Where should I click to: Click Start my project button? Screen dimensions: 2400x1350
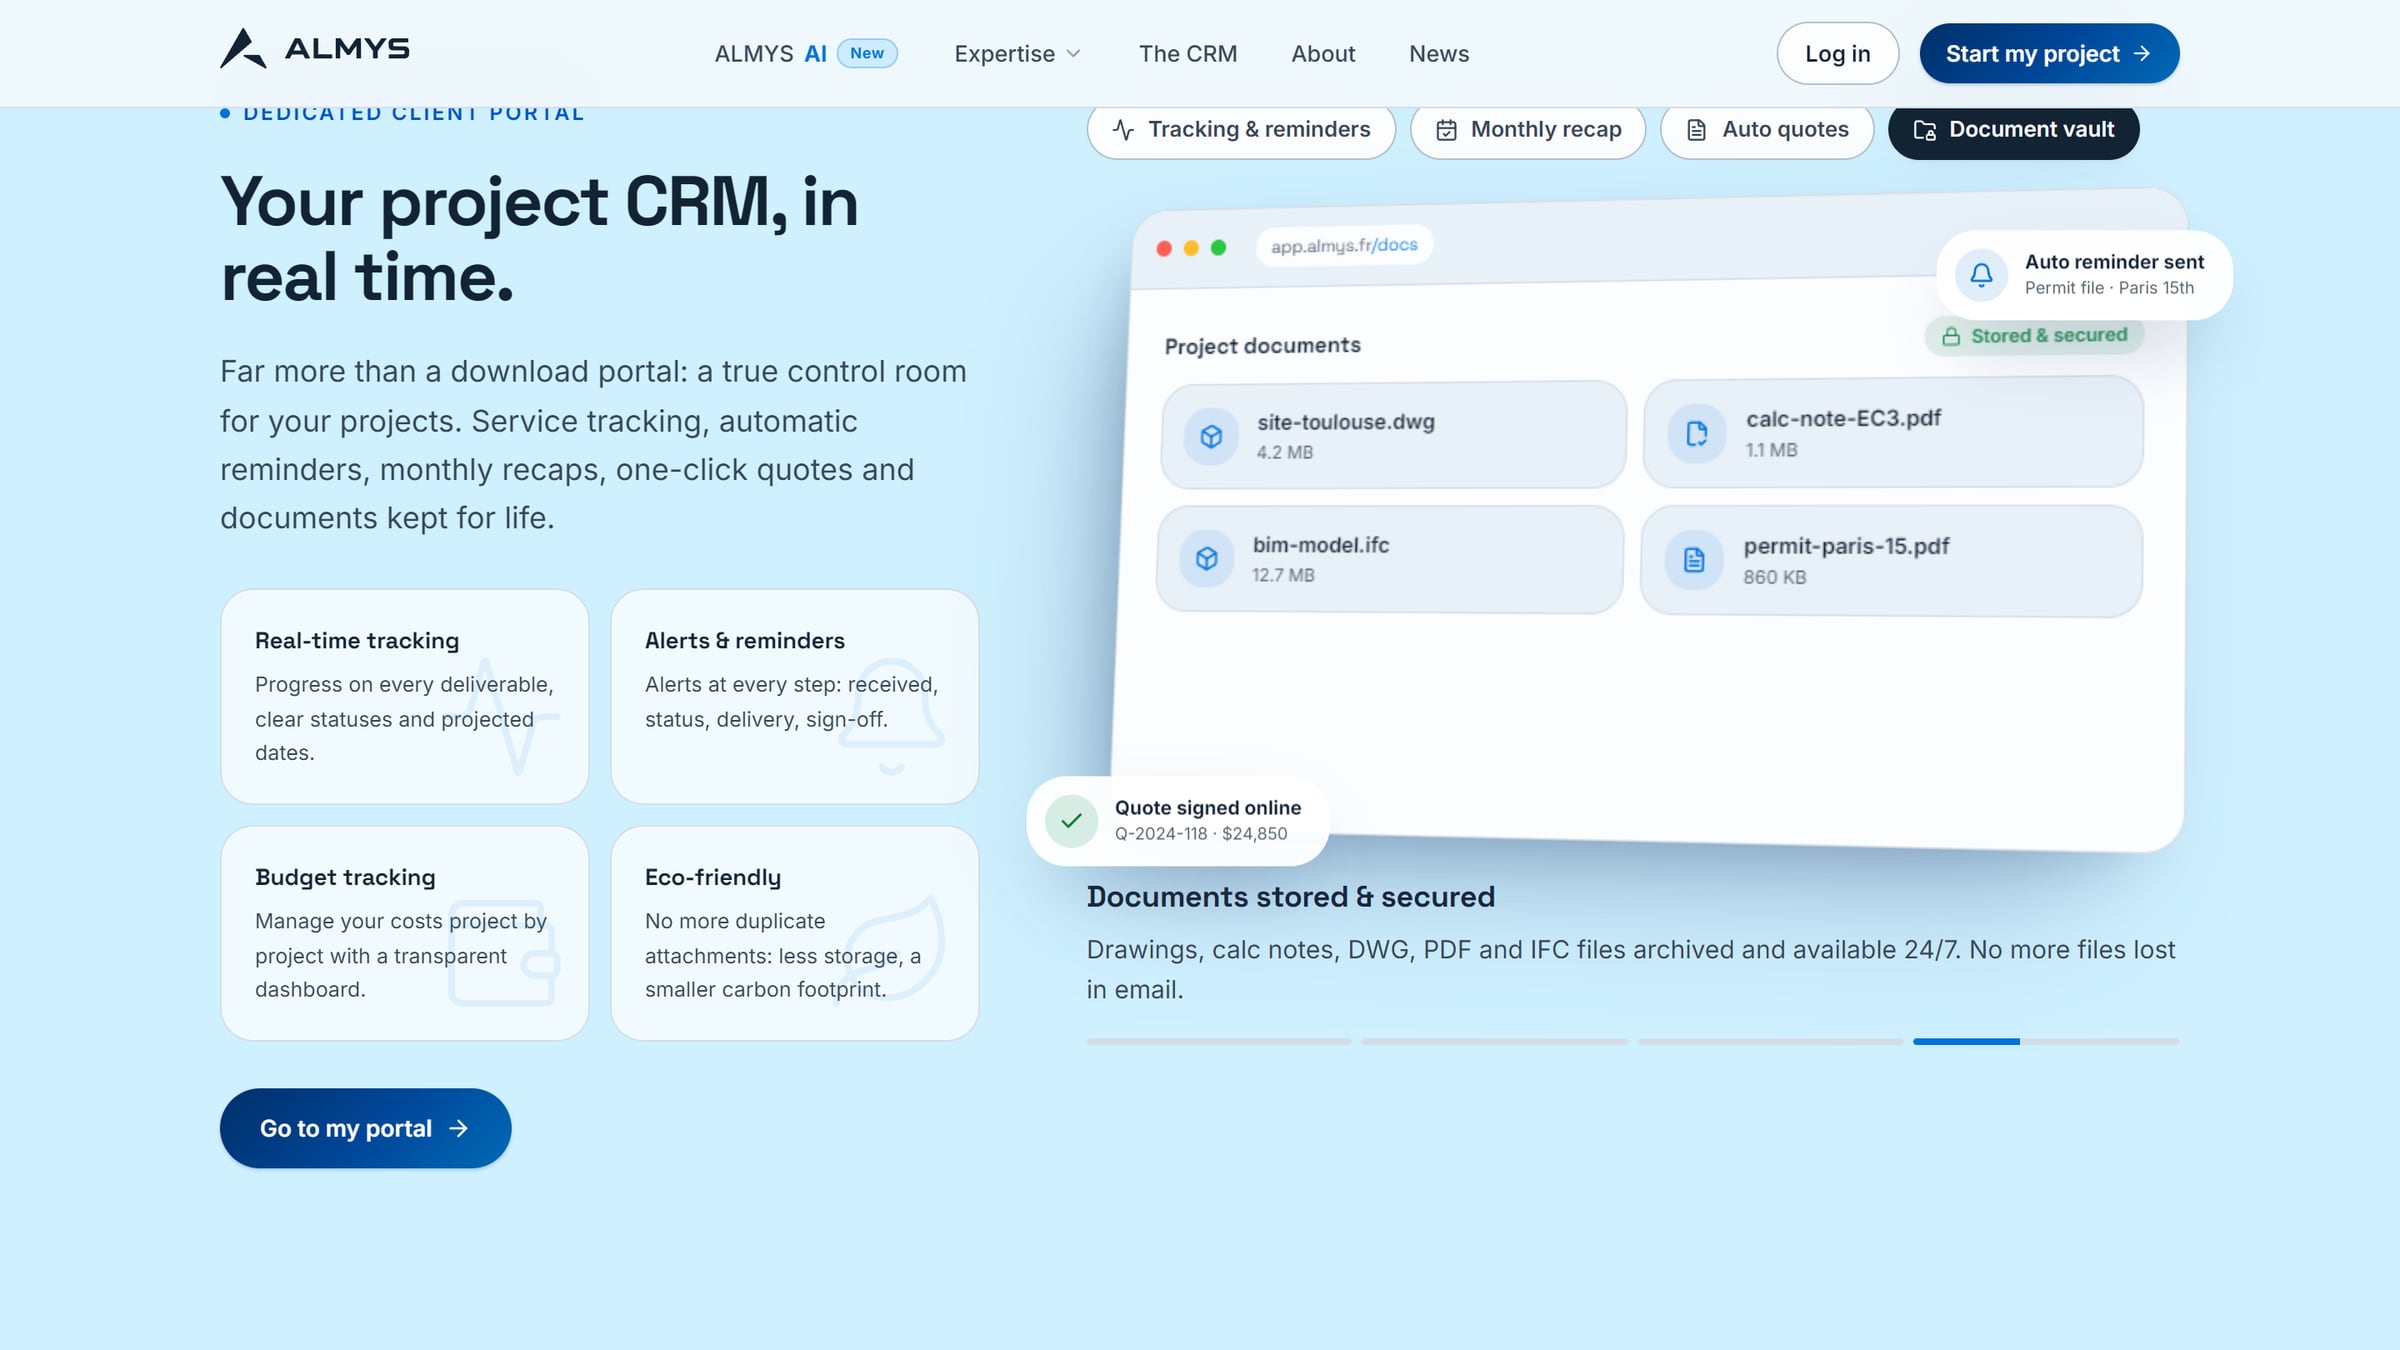[x=2049, y=54]
